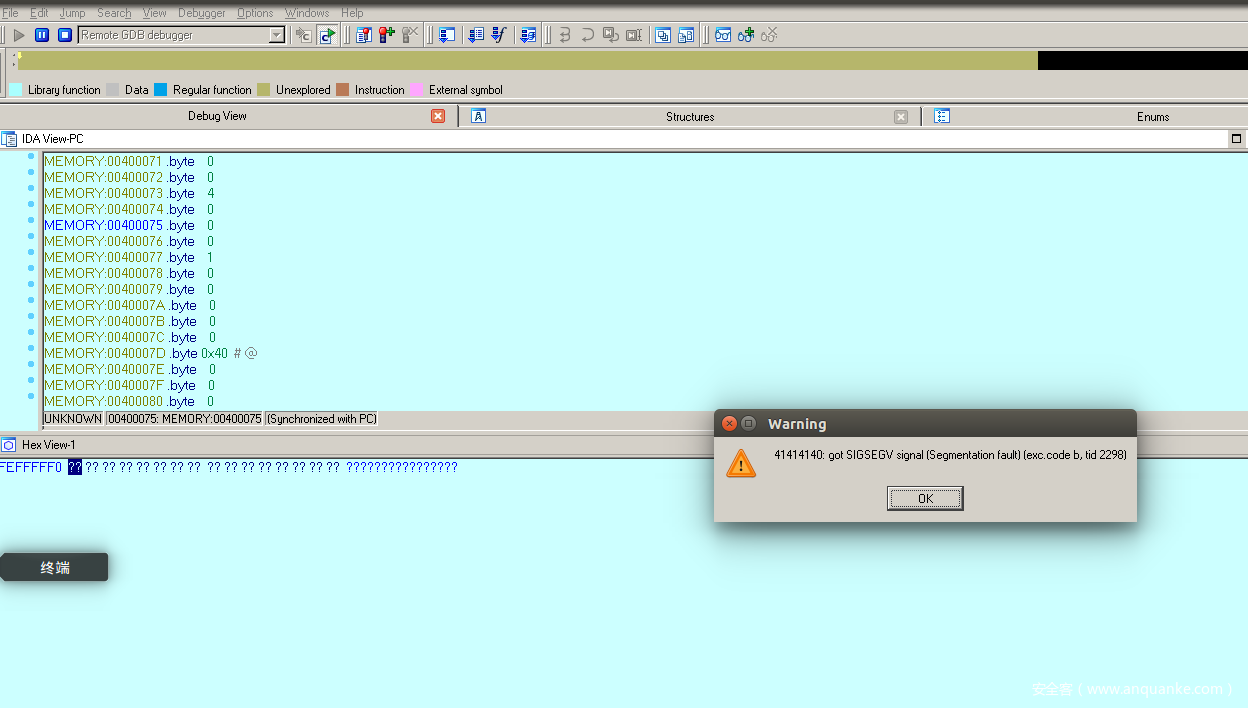
Task: Toggle breakpoint dot beside MEMORY:00400080
Action: (31, 397)
